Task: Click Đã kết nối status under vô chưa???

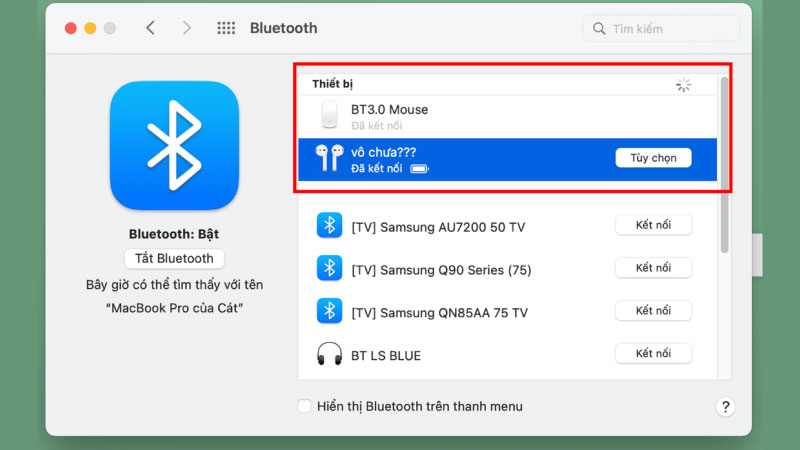Action: [x=377, y=169]
